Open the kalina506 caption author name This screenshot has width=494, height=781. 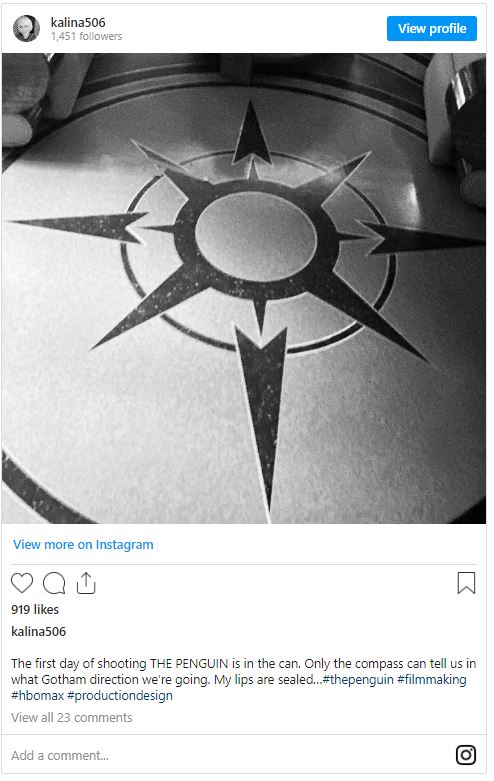[x=38, y=631]
